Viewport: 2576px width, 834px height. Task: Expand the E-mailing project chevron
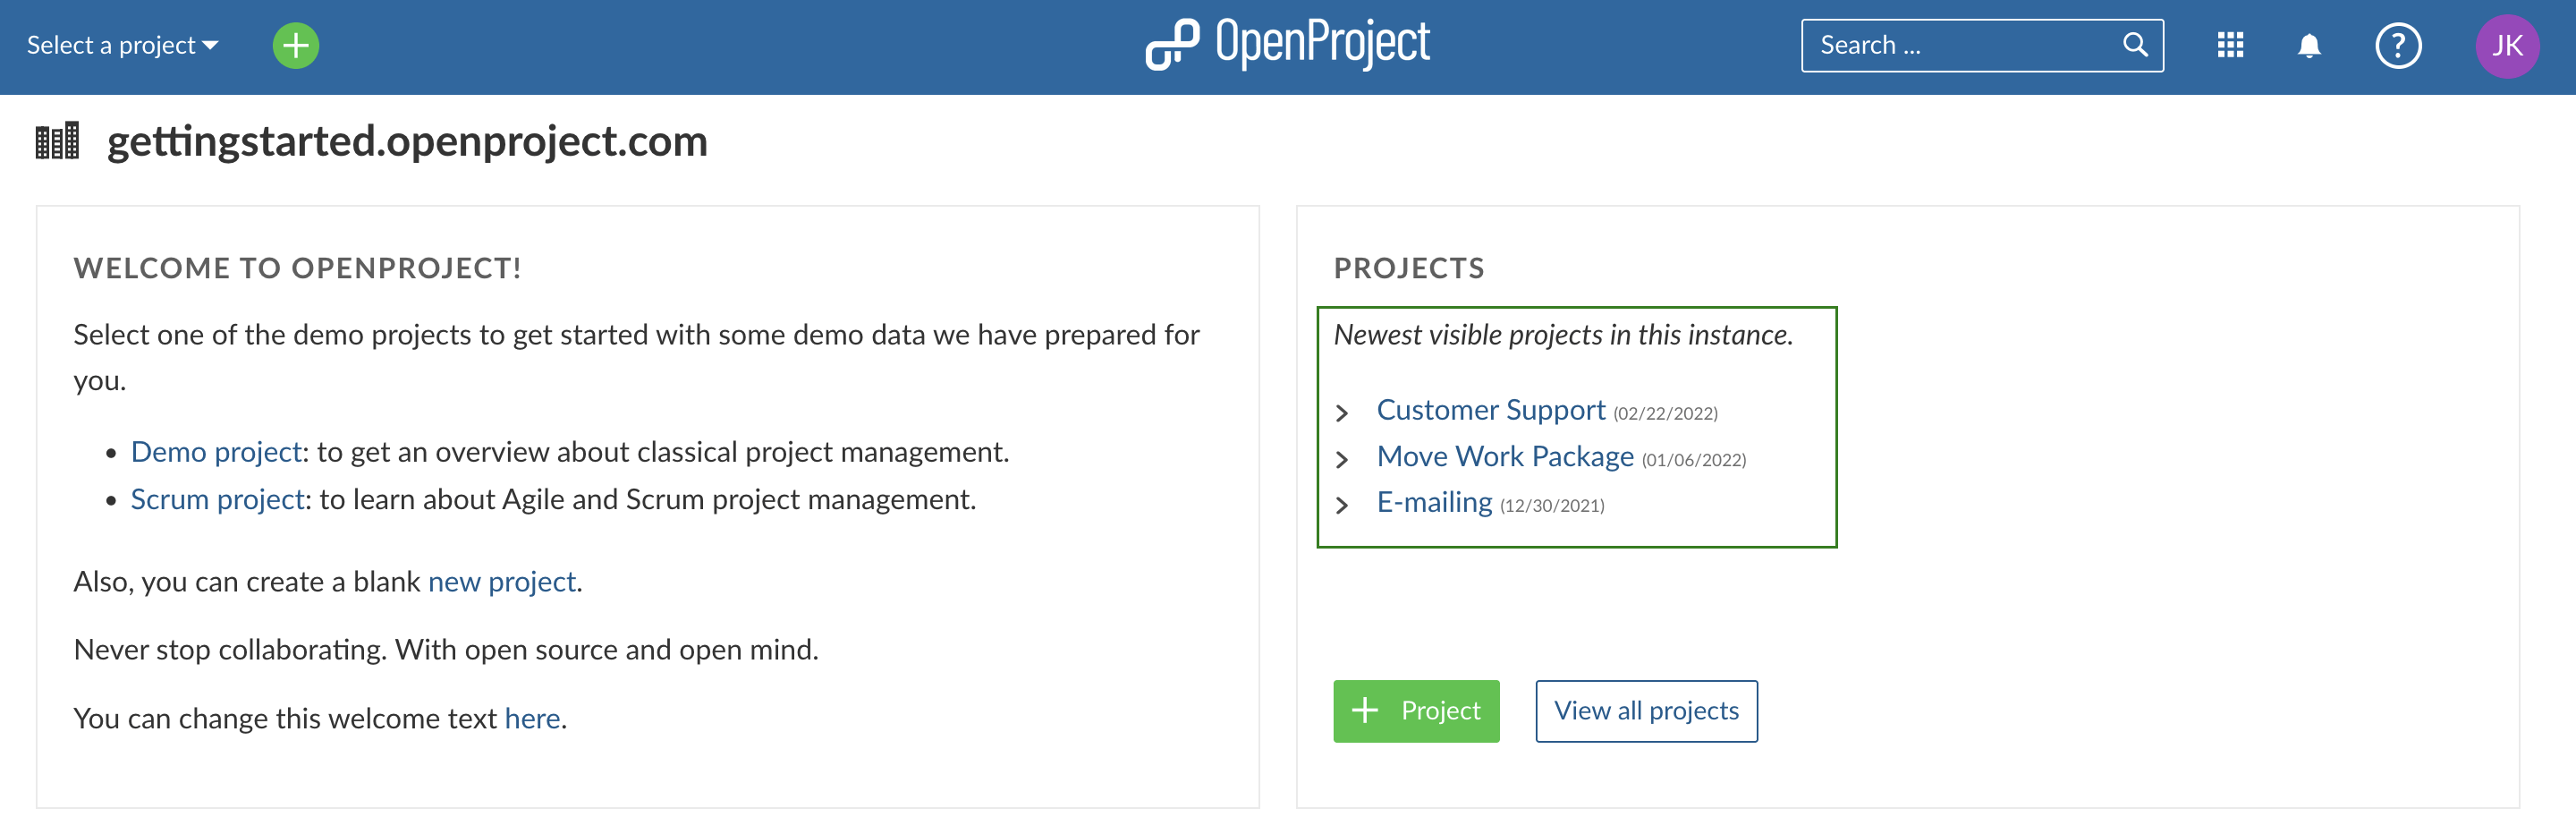(x=1342, y=505)
